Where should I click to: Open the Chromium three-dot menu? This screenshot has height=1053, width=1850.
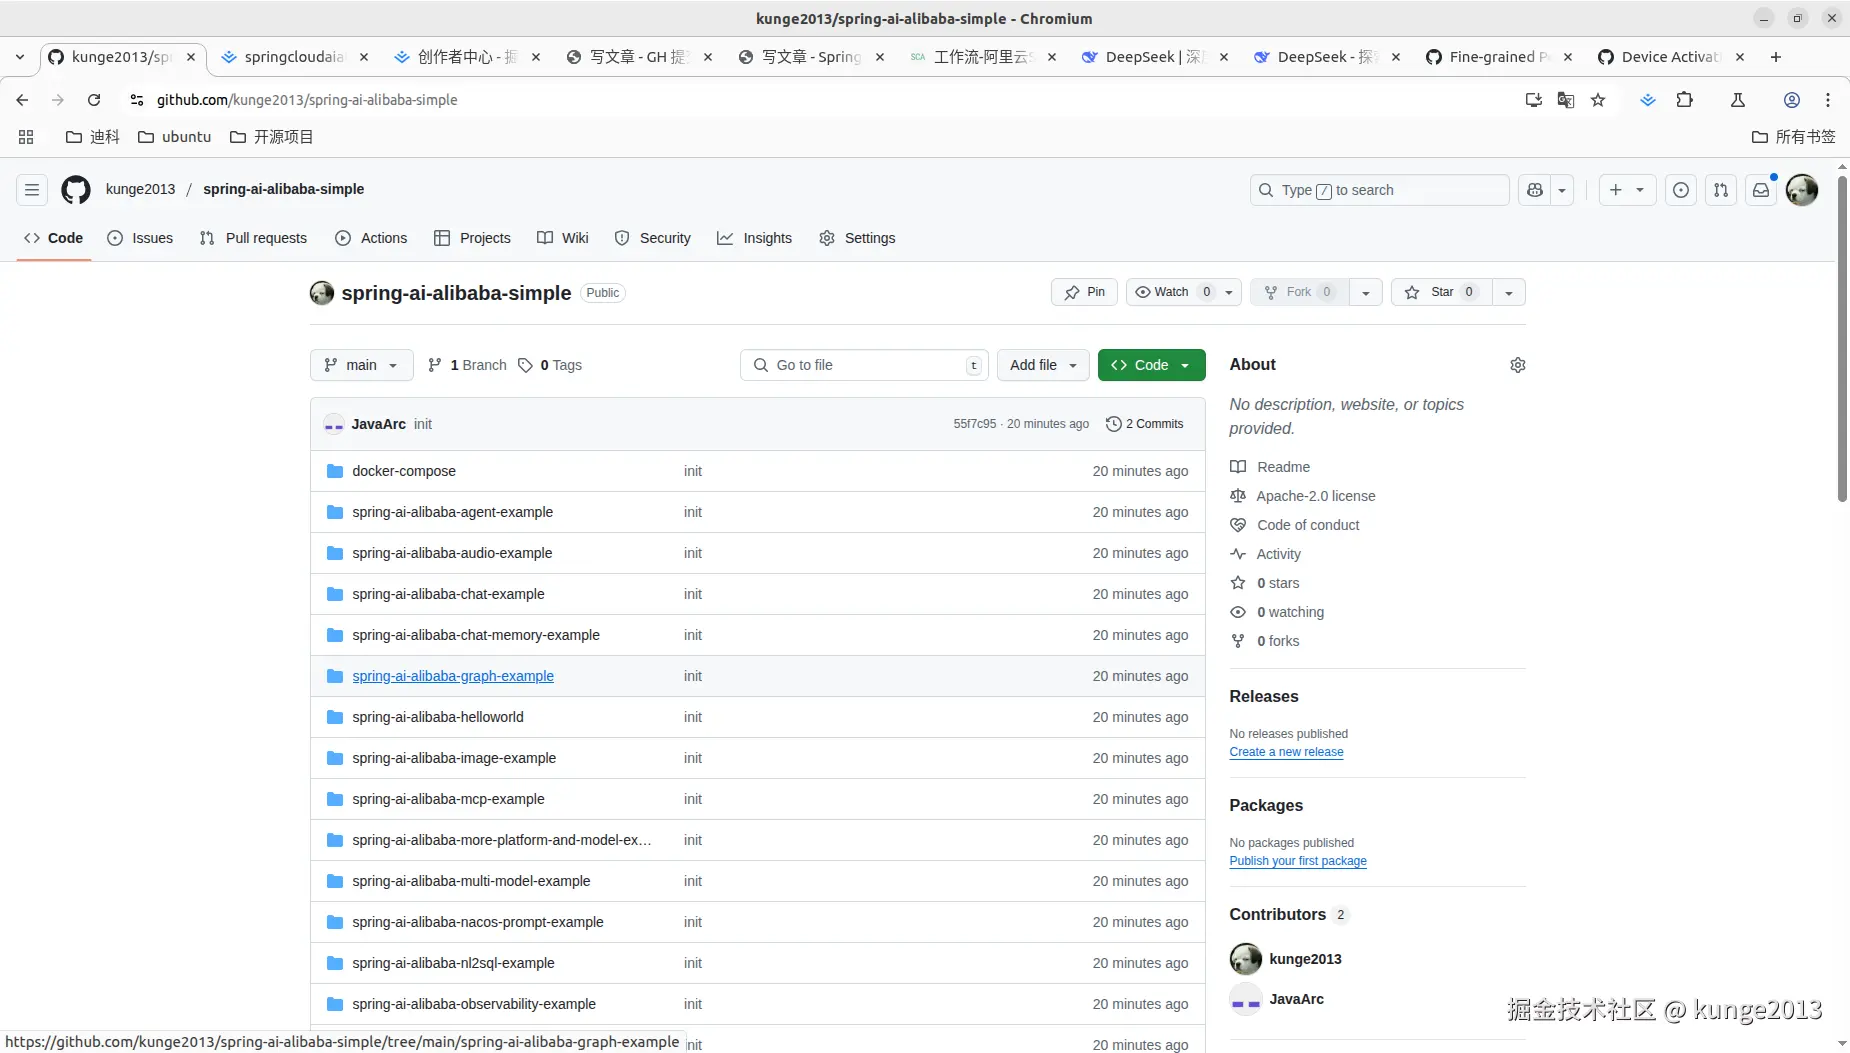pyautogui.click(x=1828, y=100)
